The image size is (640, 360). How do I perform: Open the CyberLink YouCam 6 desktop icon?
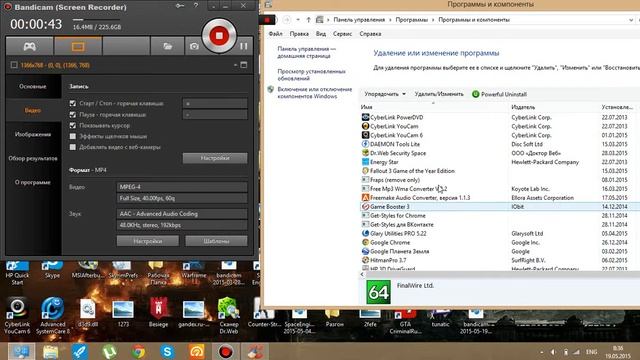(x=17, y=315)
